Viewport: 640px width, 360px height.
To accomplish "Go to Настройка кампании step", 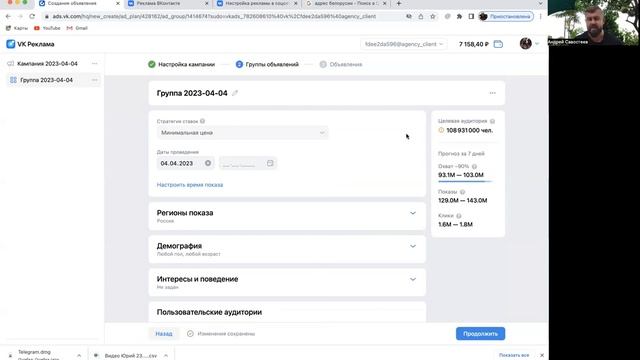I will [181, 64].
